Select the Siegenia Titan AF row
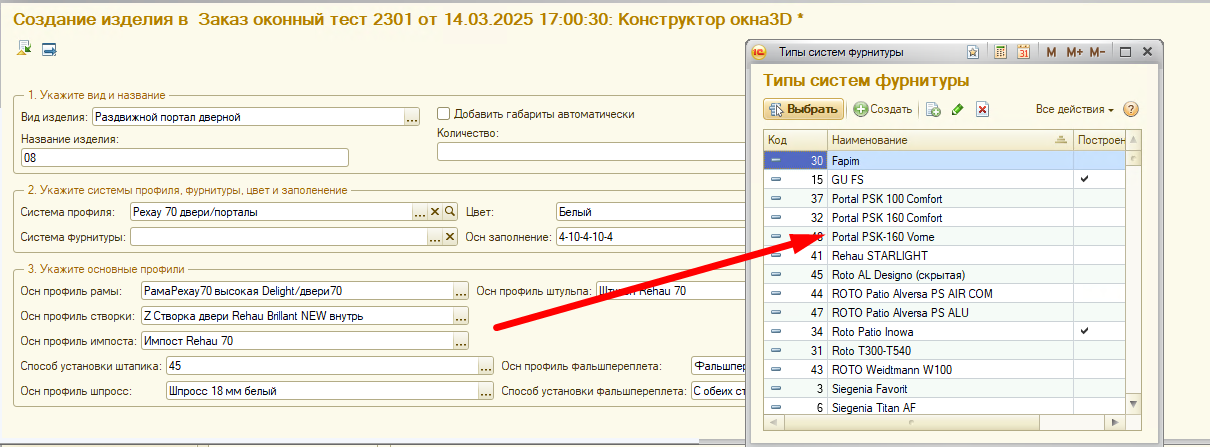This screenshot has width=1210, height=447. point(945,406)
